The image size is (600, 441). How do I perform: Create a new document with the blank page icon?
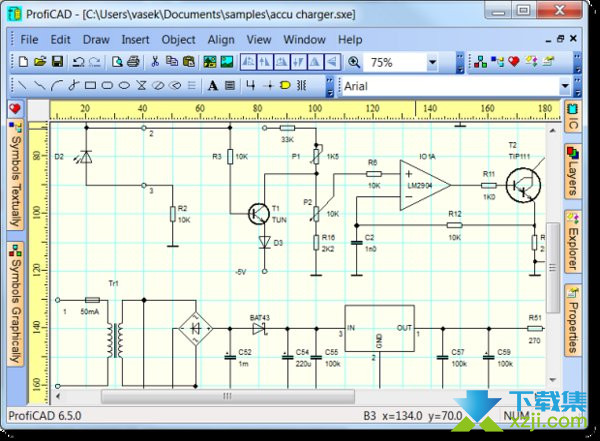pyautogui.click(x=23, y=62)
